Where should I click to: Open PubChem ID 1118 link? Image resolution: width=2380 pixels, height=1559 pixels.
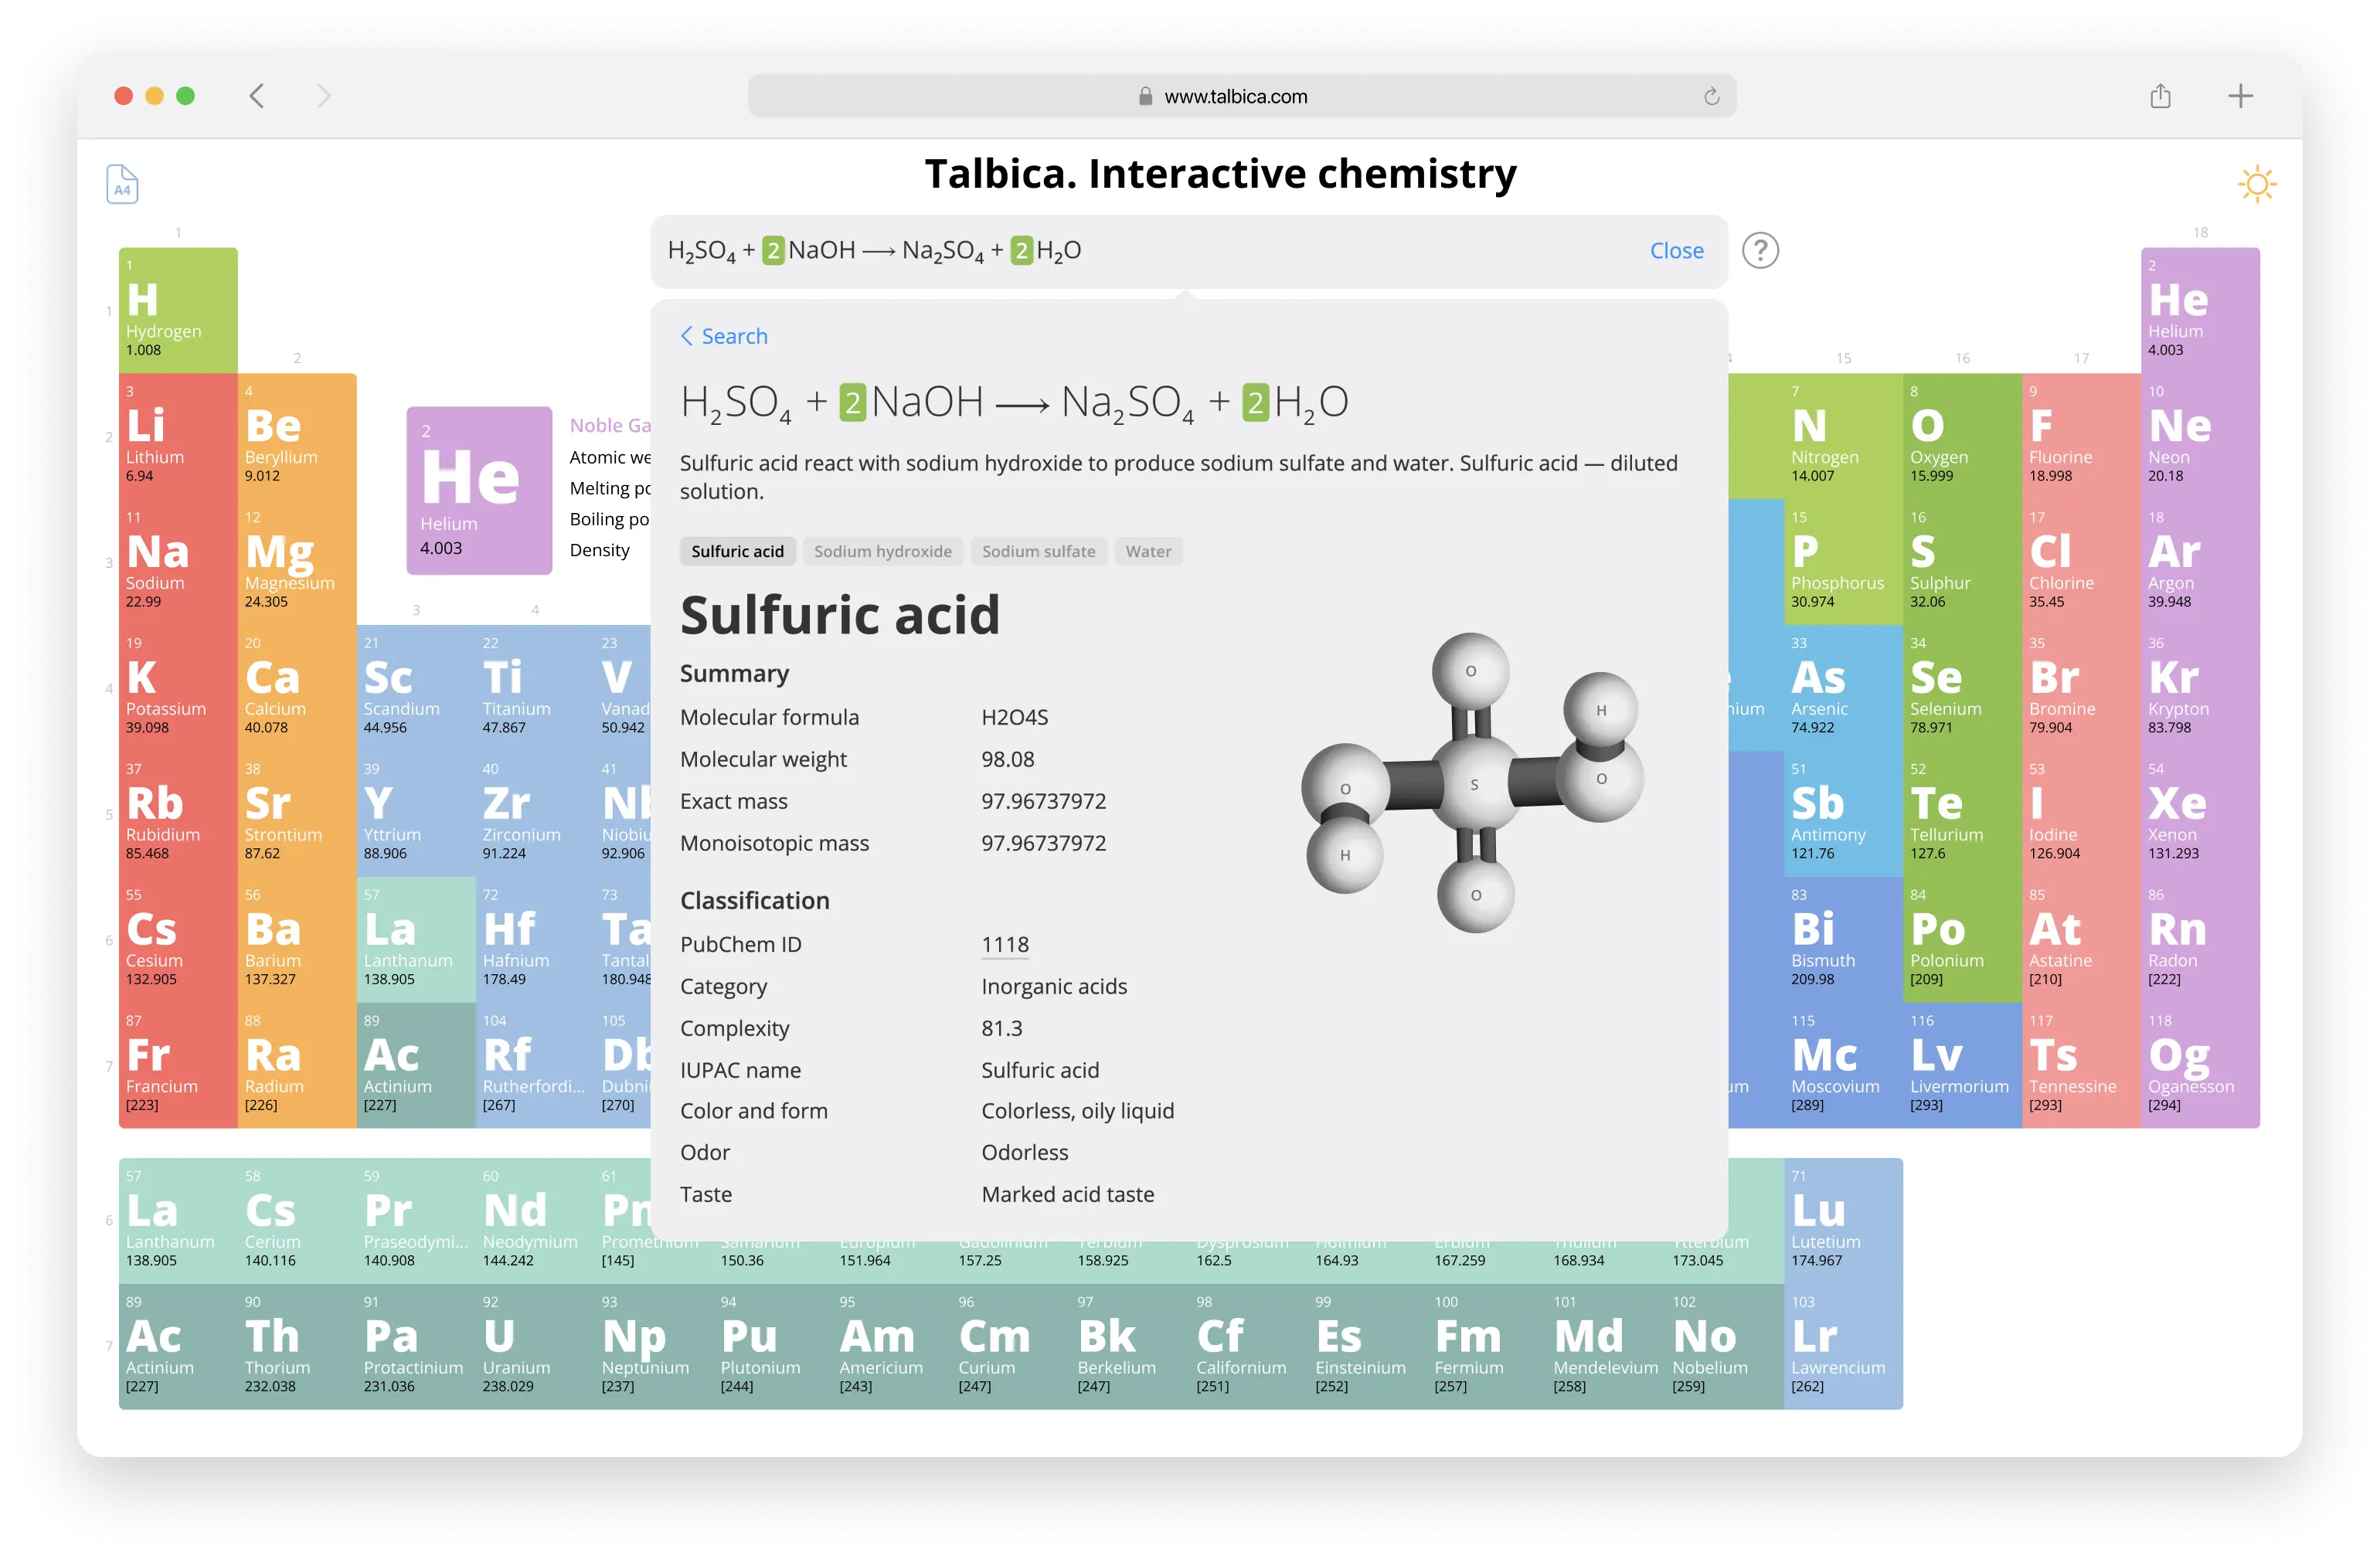[1005, 944]
